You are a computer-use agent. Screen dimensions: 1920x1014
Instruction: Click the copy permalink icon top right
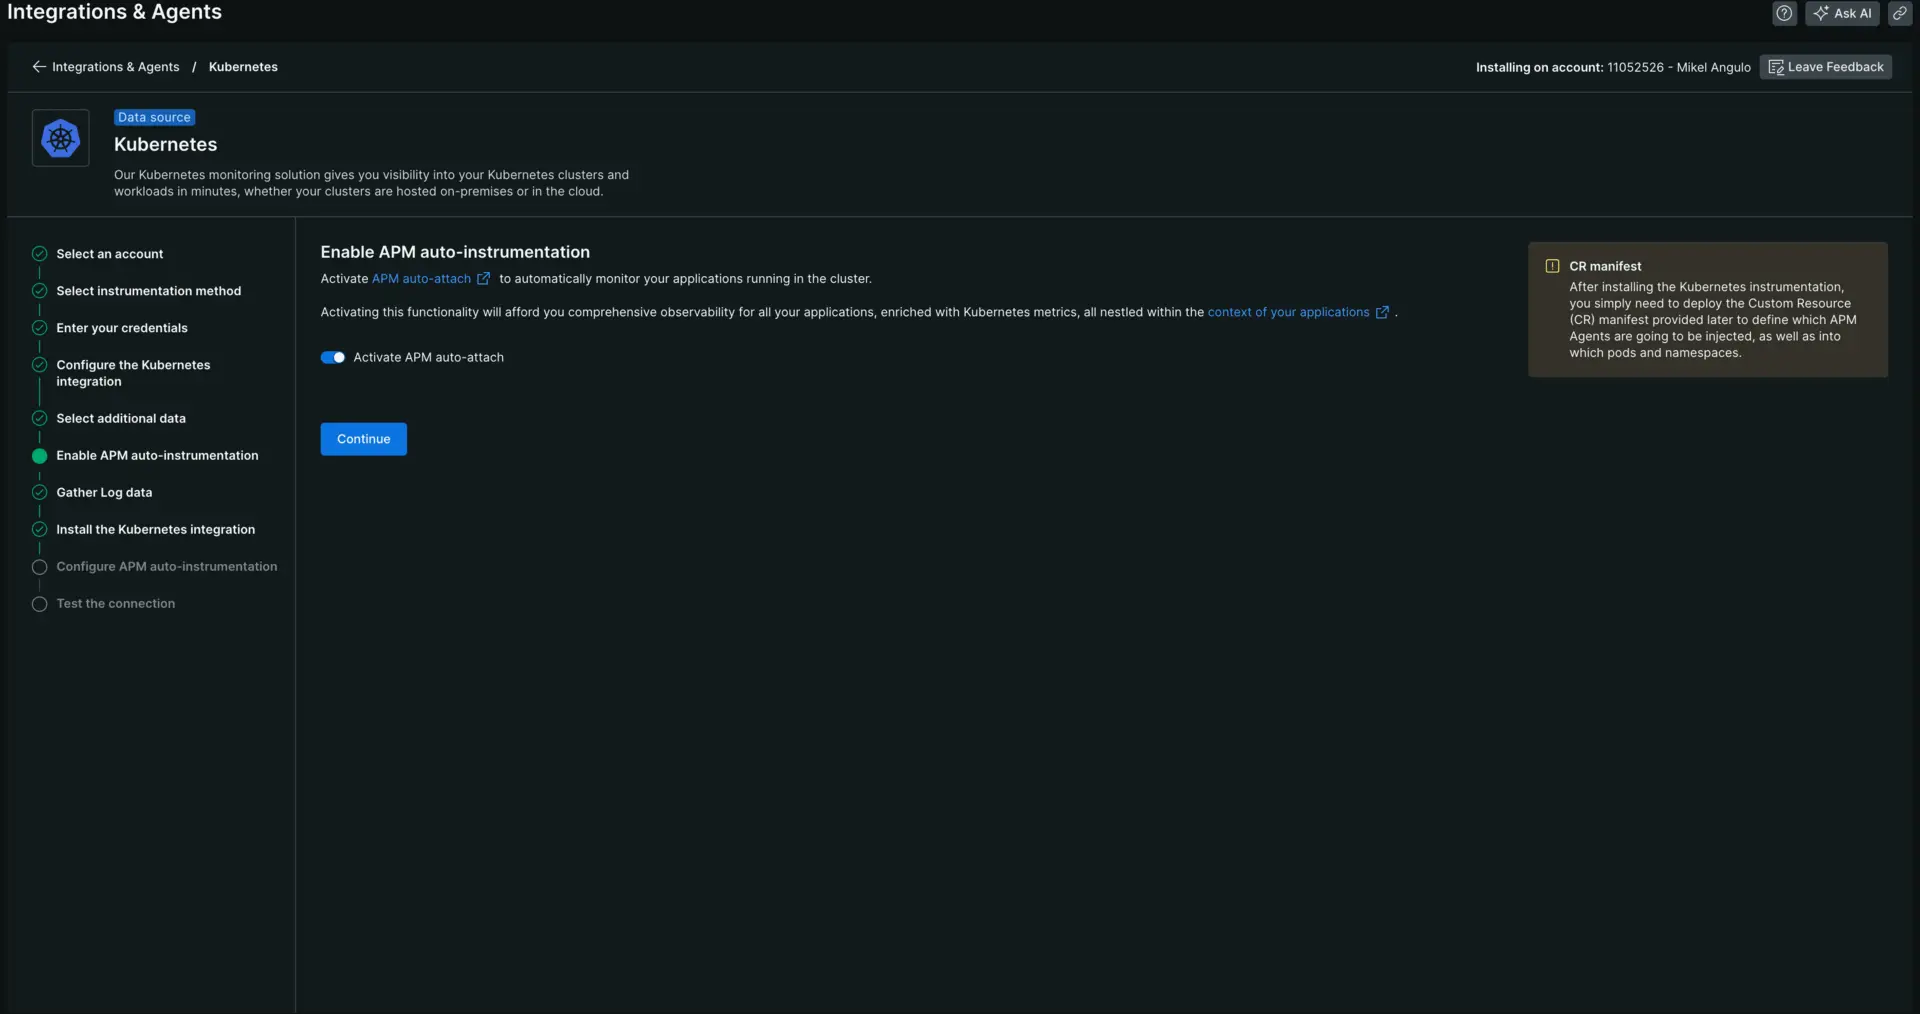click(x=1899, y=13)
